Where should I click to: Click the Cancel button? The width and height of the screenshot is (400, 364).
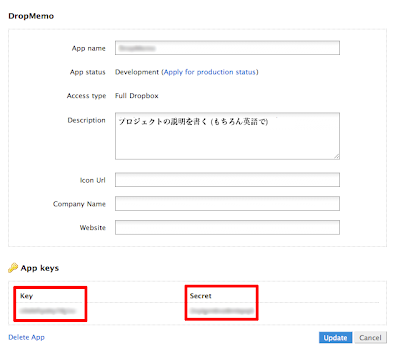(370, 338)
